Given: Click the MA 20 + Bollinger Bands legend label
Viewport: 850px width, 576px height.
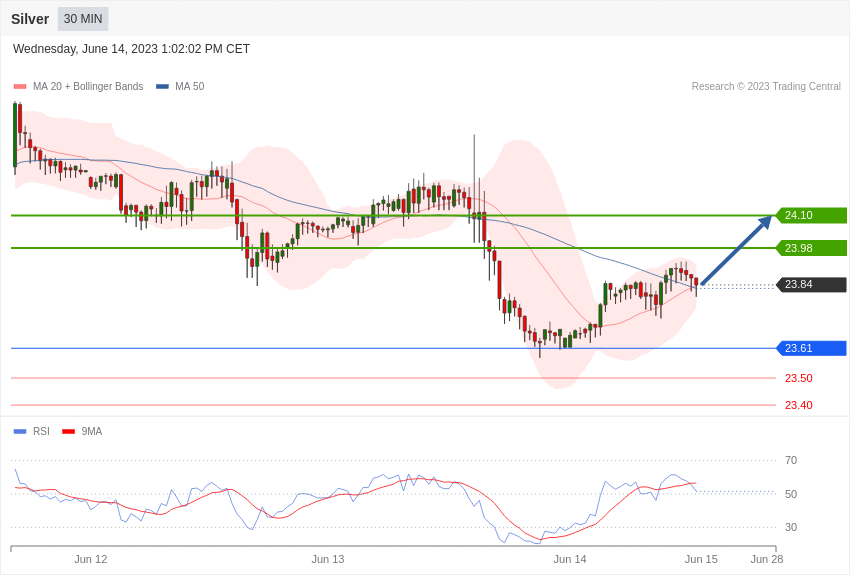Looking at the screenshot, I should [x=88, y=86].
